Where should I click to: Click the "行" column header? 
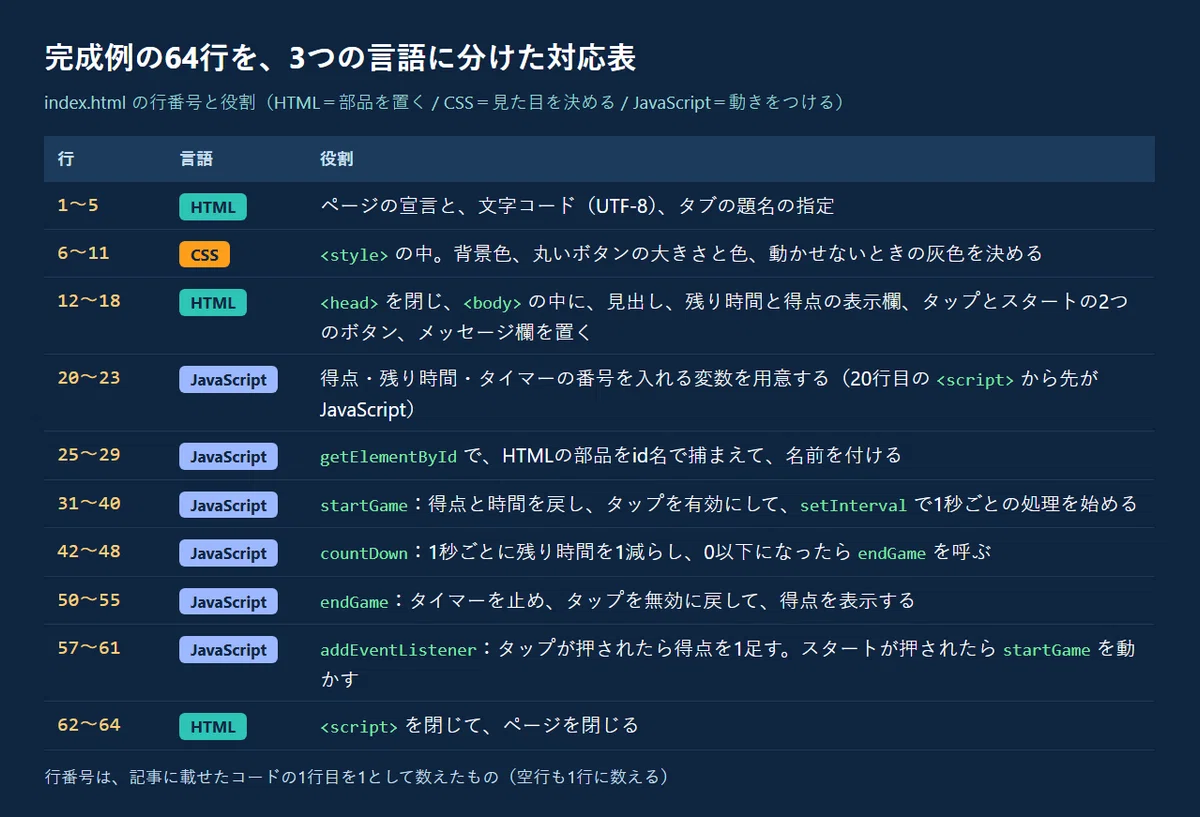click(66, 159)
